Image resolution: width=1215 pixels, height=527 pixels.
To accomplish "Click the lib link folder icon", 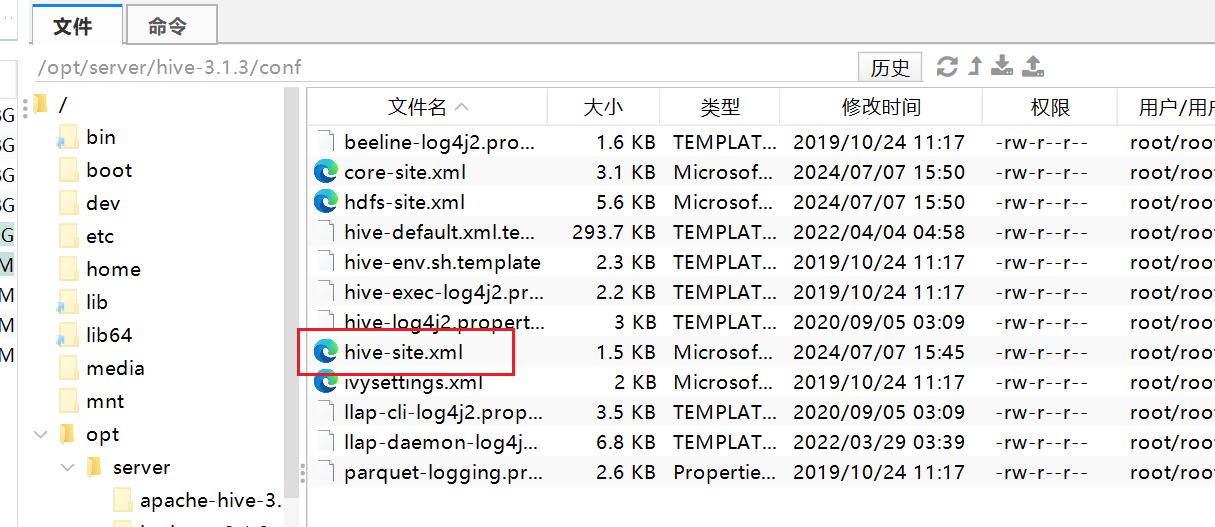I will [68, 303].
